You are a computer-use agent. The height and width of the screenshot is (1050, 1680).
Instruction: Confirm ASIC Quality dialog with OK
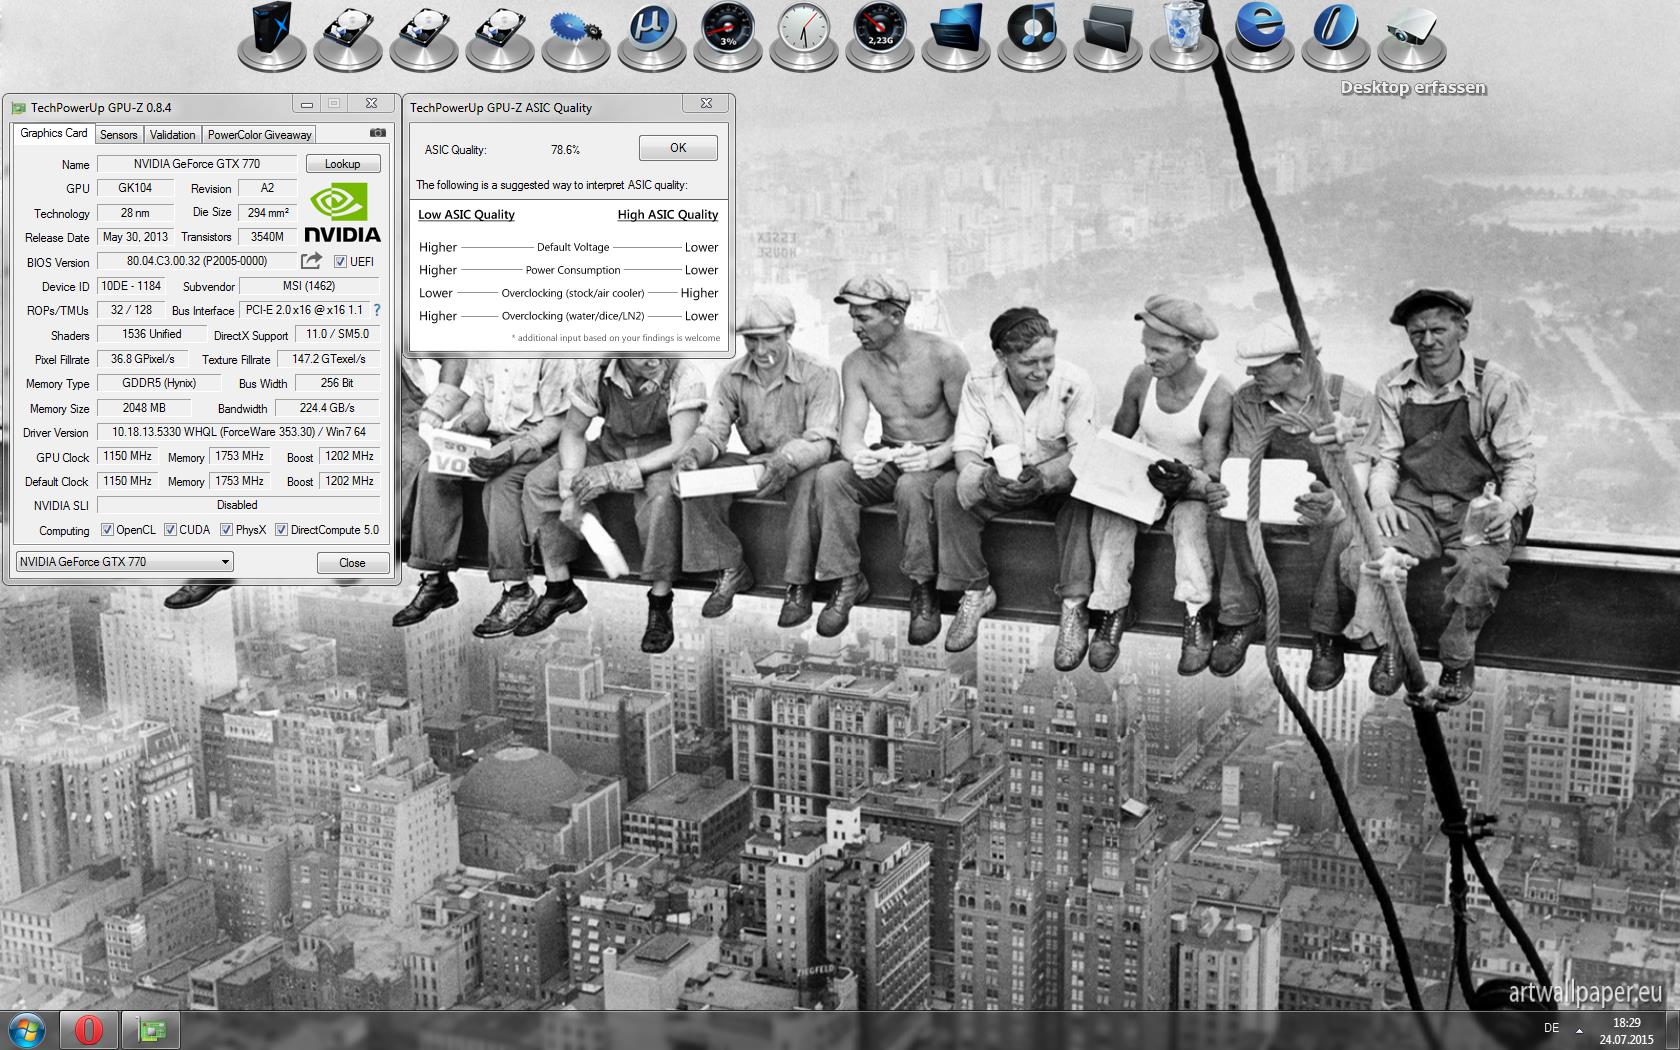click(x=678, y=148)
